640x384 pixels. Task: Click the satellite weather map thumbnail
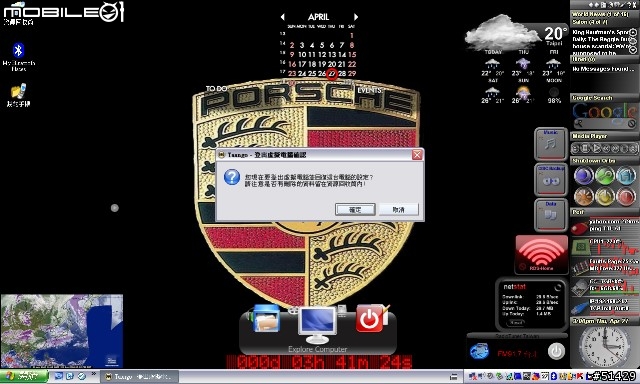pyautogui.click(x=62, y=331)
